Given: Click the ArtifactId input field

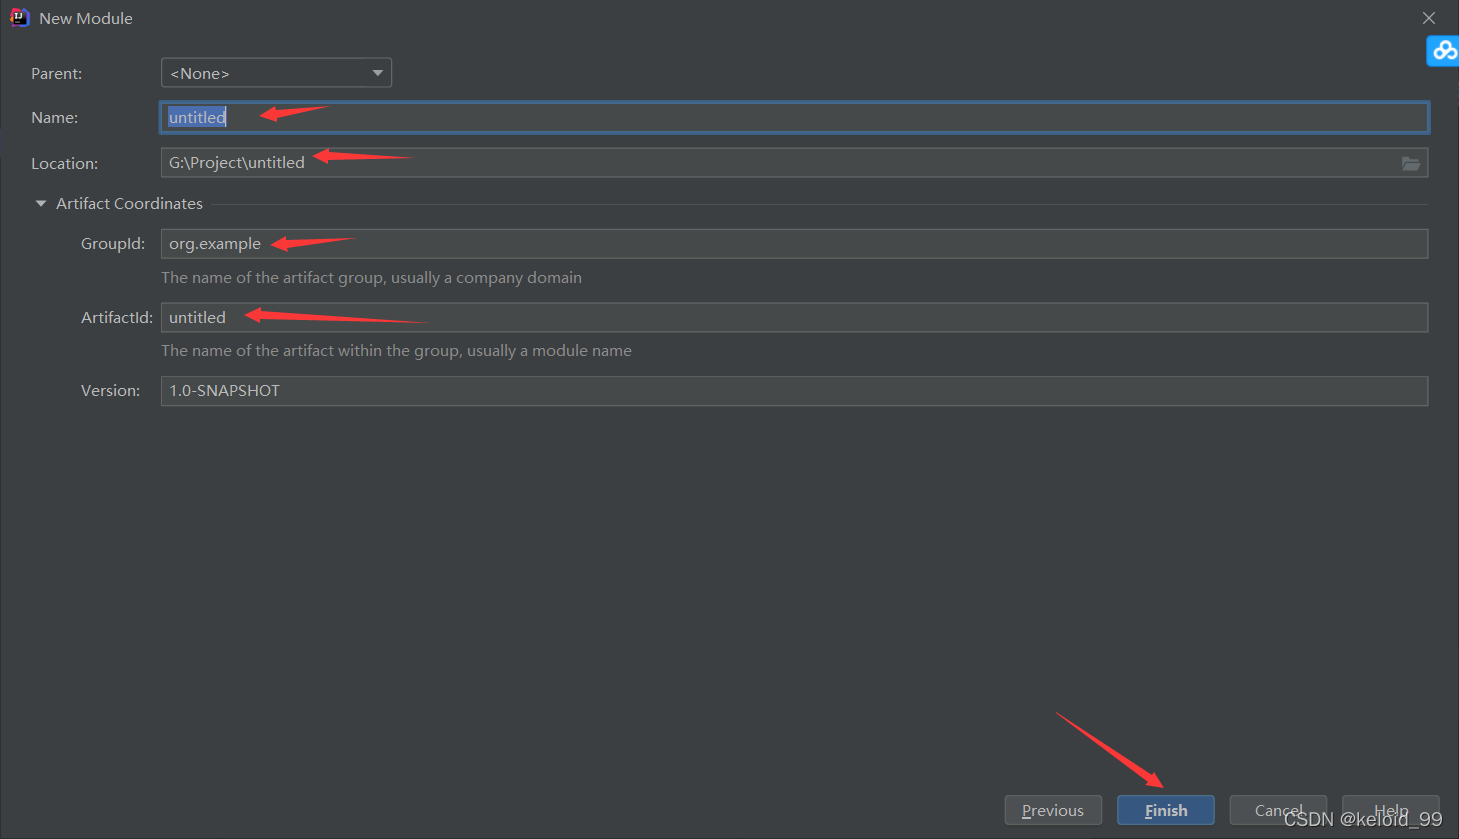Looking at the screenshot, I should pyautogui.click(x=794, y=317).
